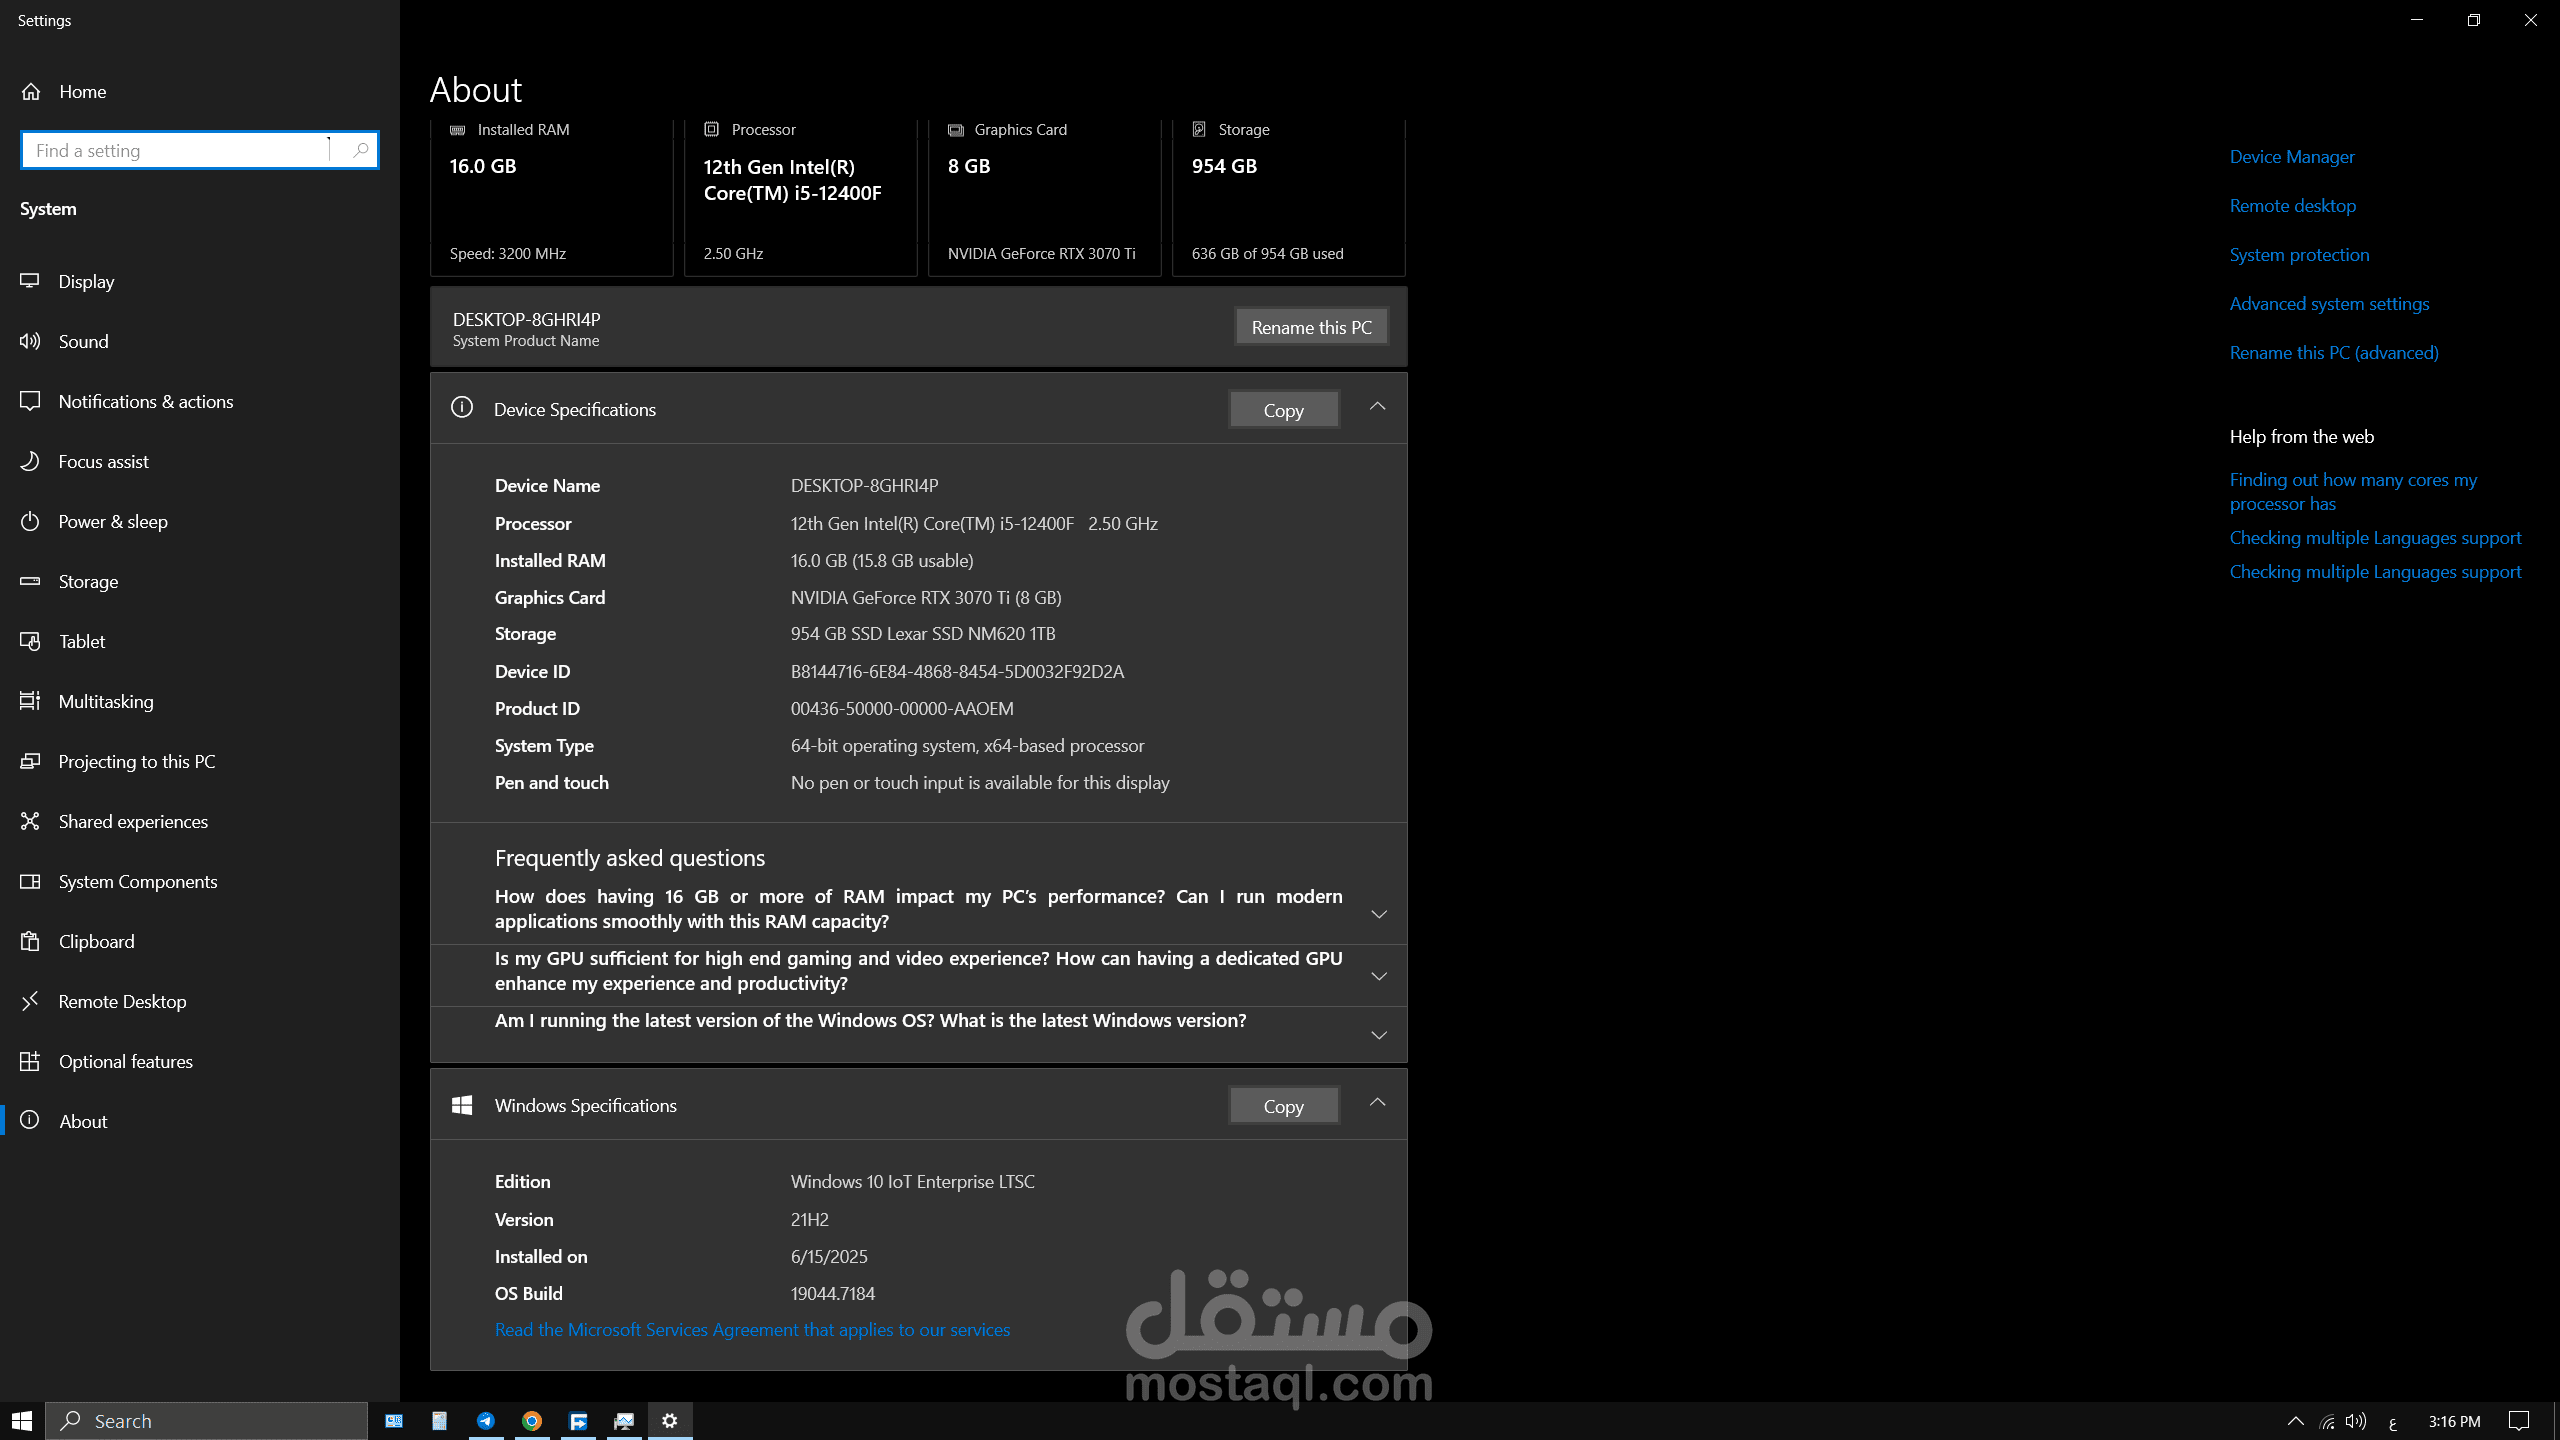The image size is (2560, 1440).
Task: Click the Home house icon
Action: tap(31, 91)
